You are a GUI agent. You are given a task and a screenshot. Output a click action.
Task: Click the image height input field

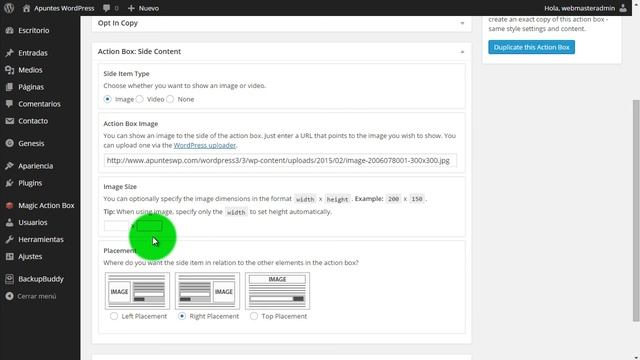coord(149,226)
